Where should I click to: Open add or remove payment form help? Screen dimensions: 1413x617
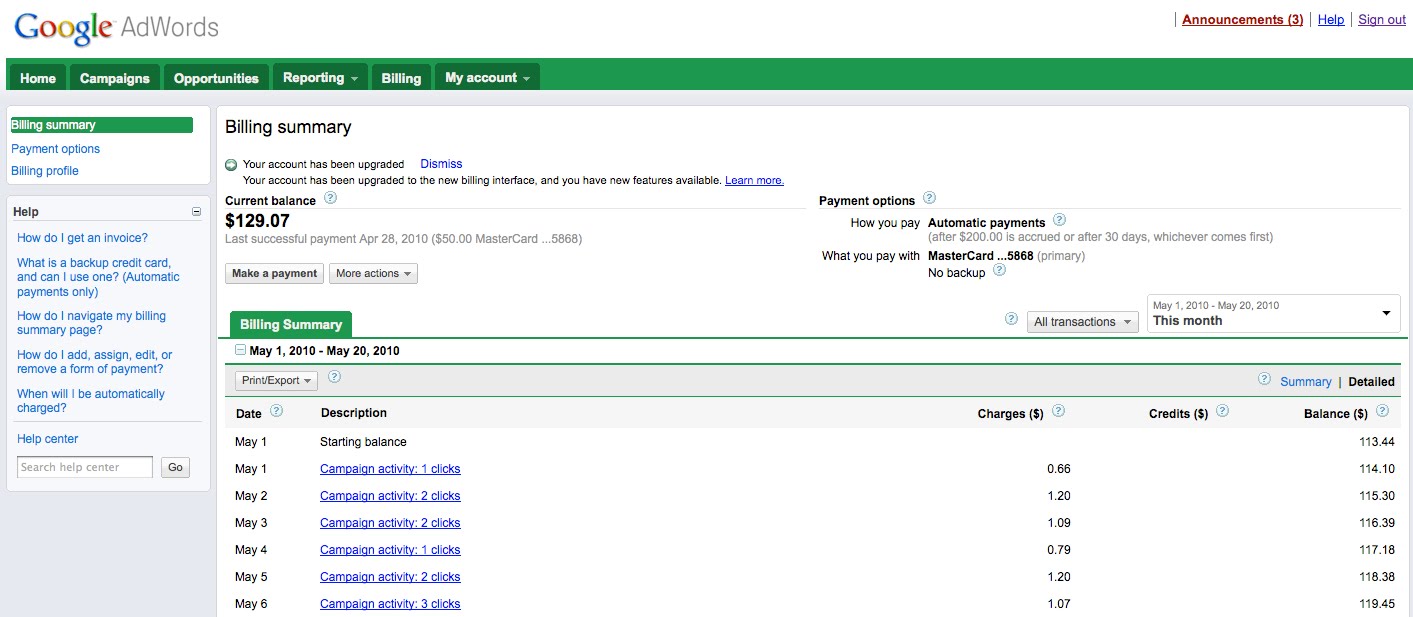94,362
